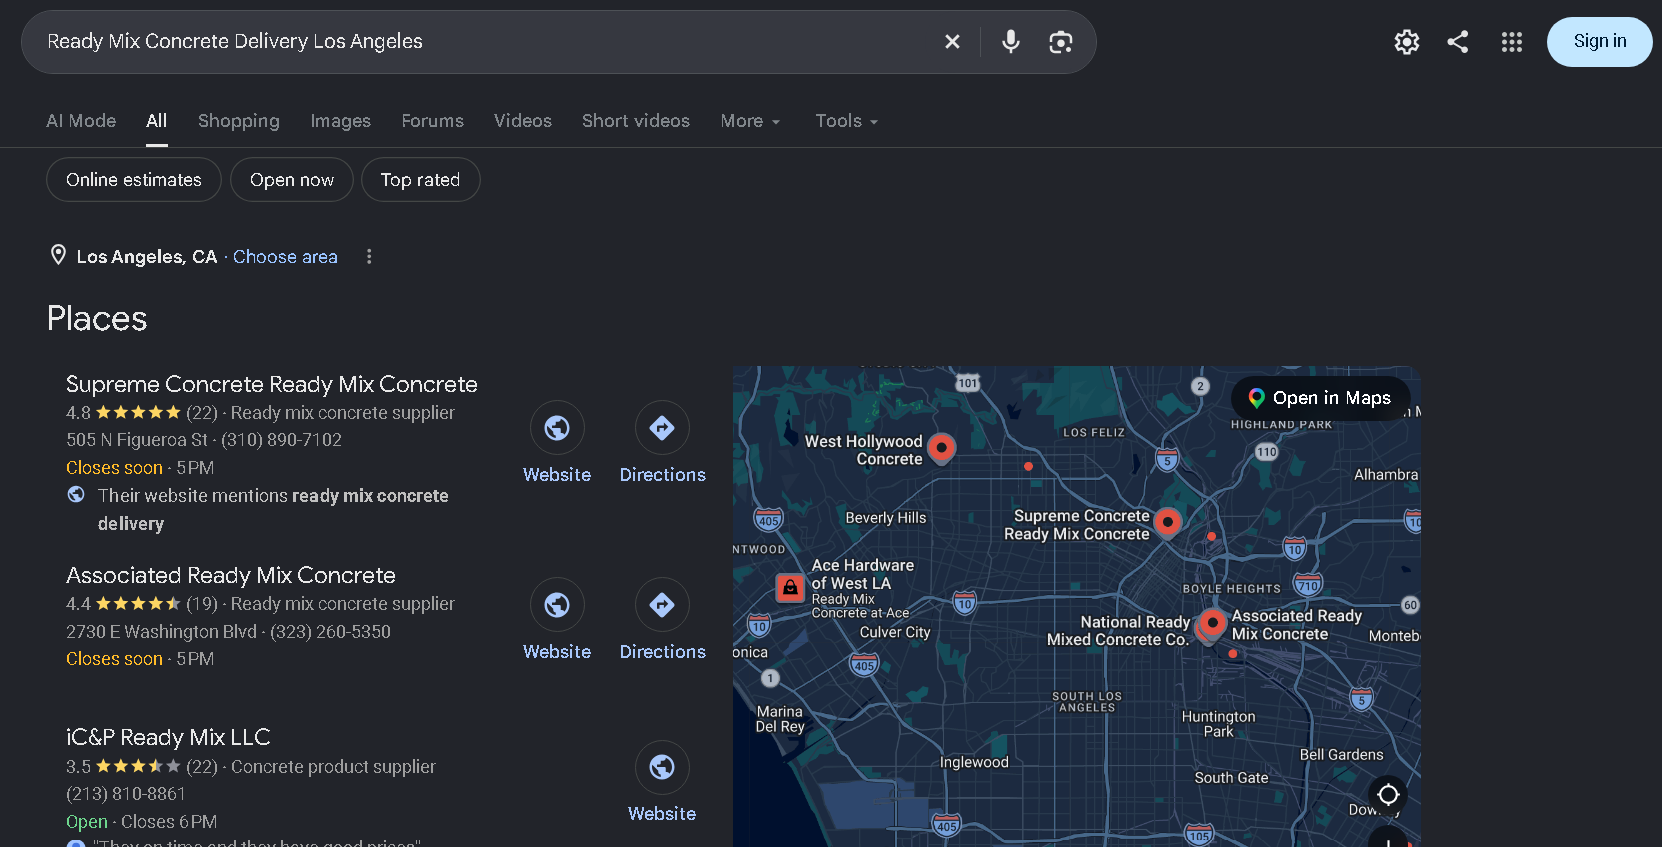This screenshot has height=847, width=1662.
Task: Open iC&P Ready Mix LLC website icon
Action: click(x=662, y=767)
